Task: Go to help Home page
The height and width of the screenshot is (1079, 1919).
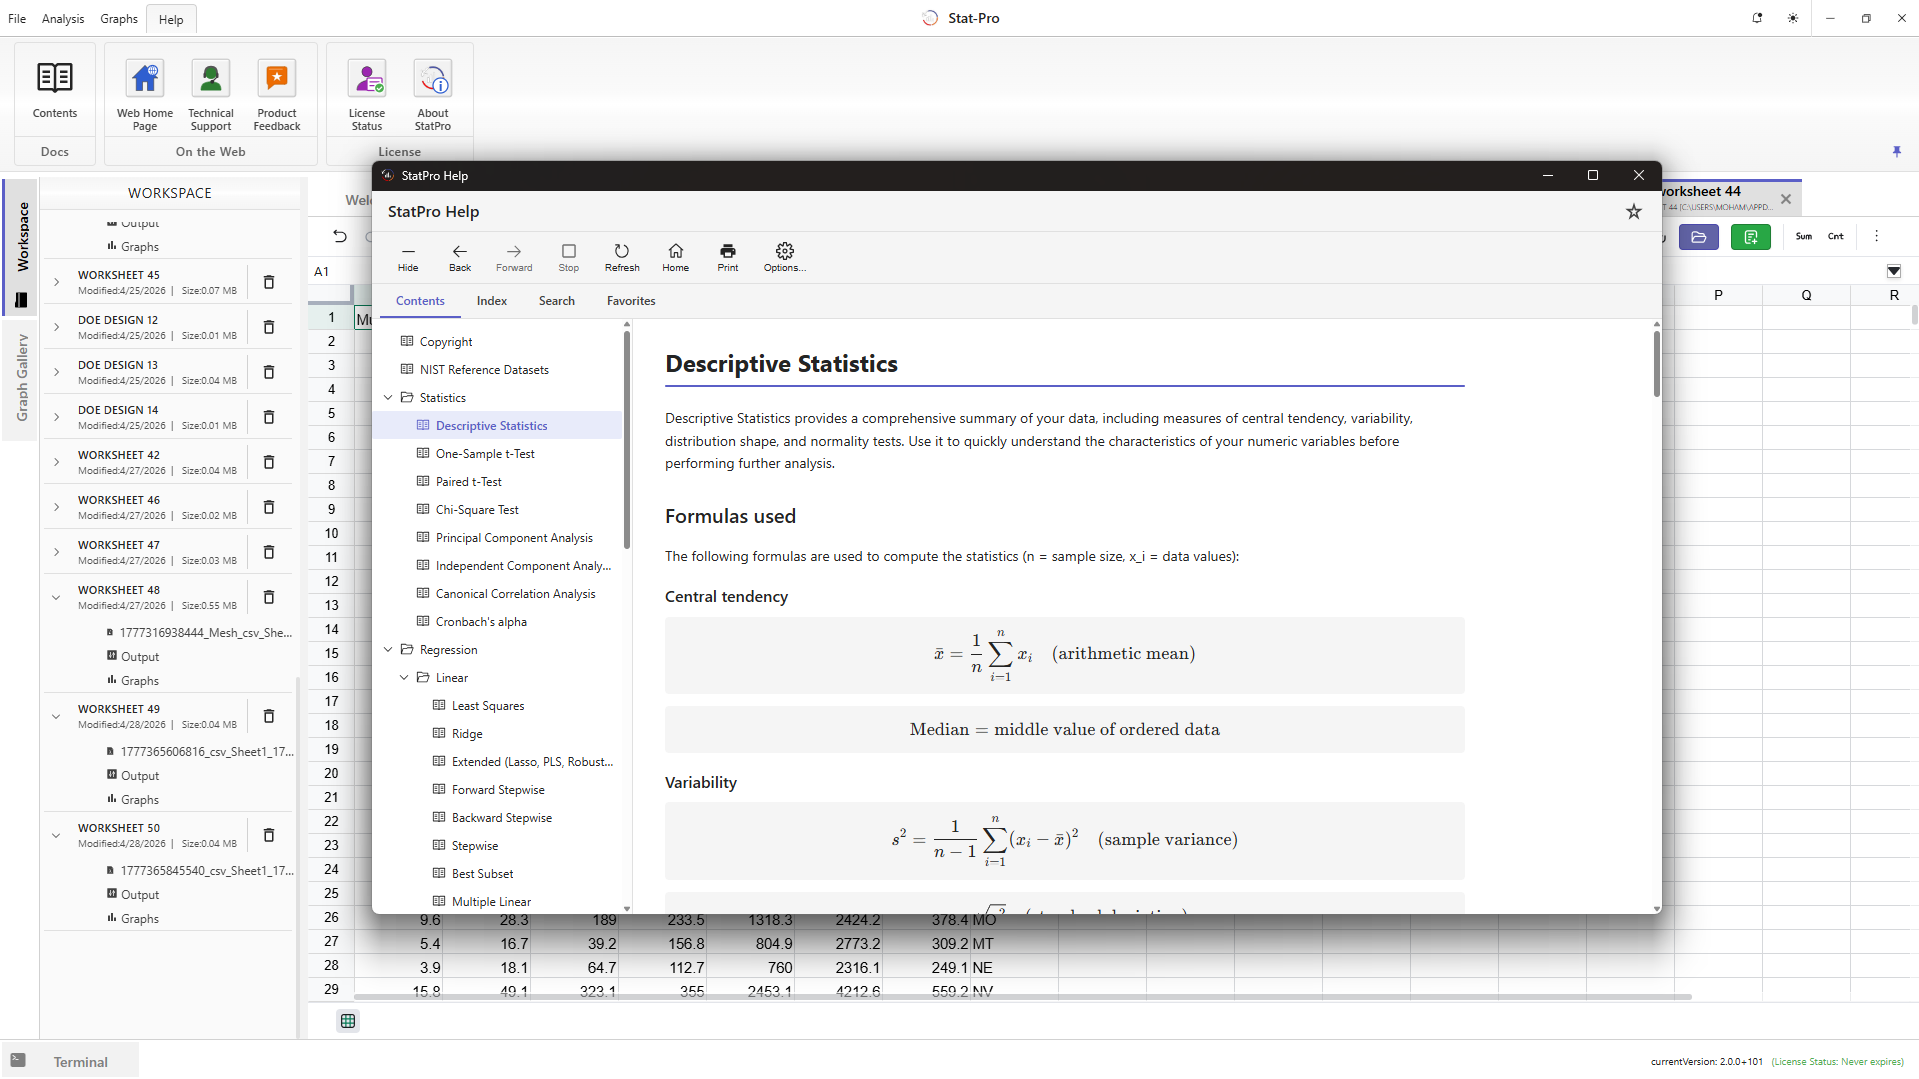Action: coord(676,257)
